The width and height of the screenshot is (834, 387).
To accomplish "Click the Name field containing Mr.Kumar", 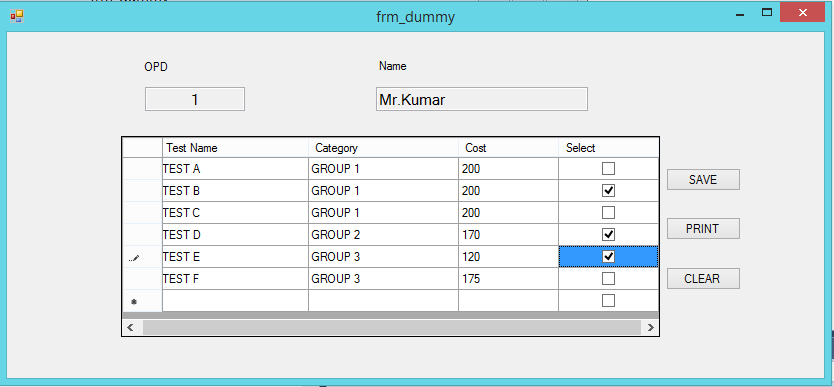I will click(482, 99).
